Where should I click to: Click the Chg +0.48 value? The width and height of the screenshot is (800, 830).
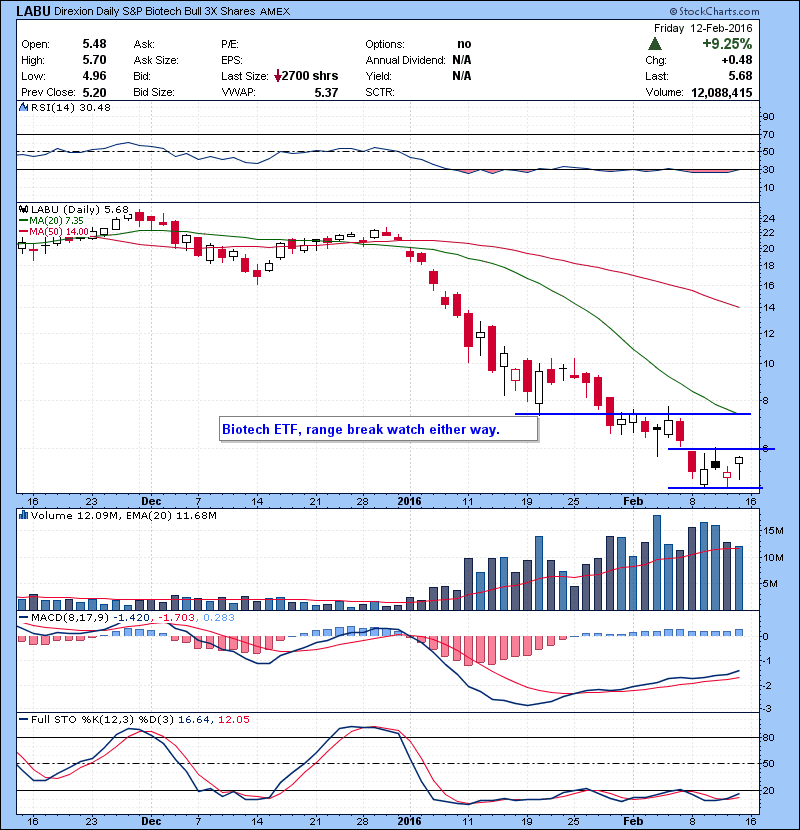coord(736,60)
